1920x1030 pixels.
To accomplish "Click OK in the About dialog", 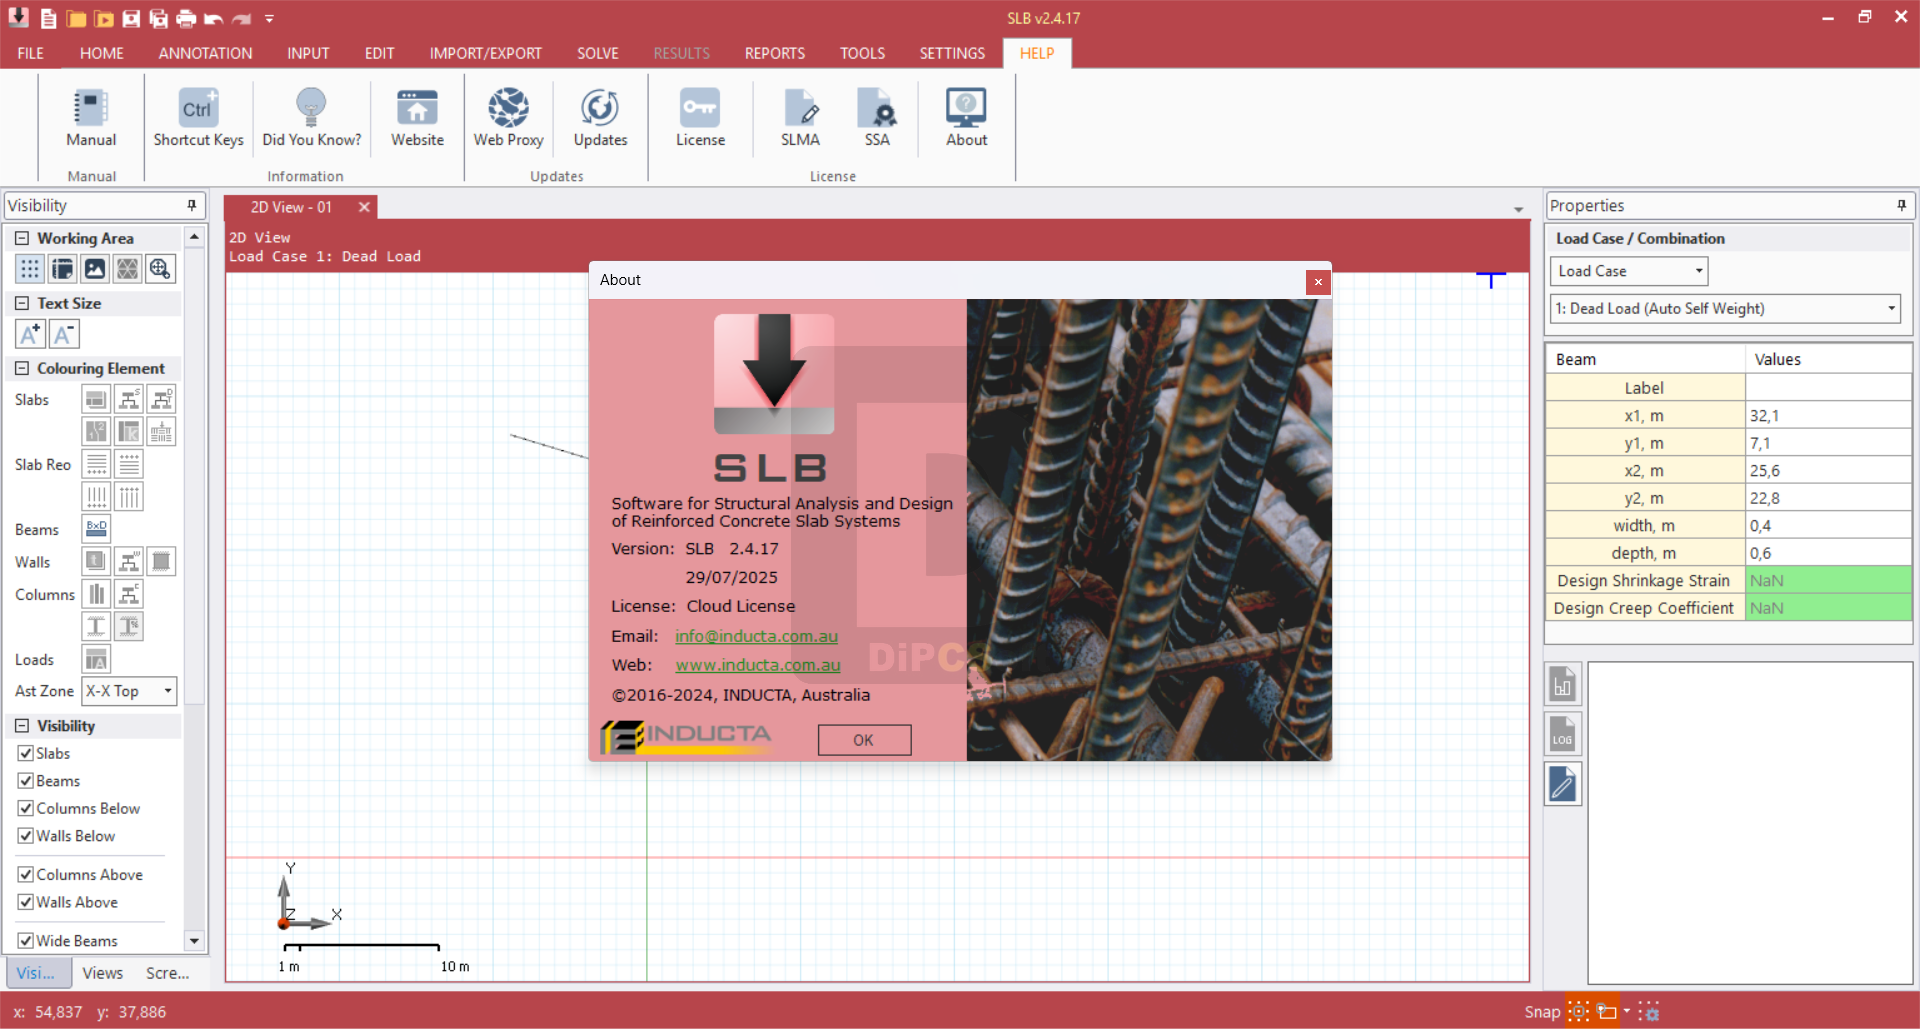I will pos(864,740).
